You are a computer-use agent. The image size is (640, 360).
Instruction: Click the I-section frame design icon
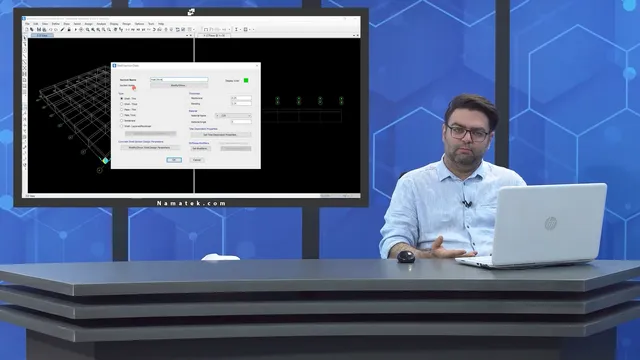click(x=236, y=29)
